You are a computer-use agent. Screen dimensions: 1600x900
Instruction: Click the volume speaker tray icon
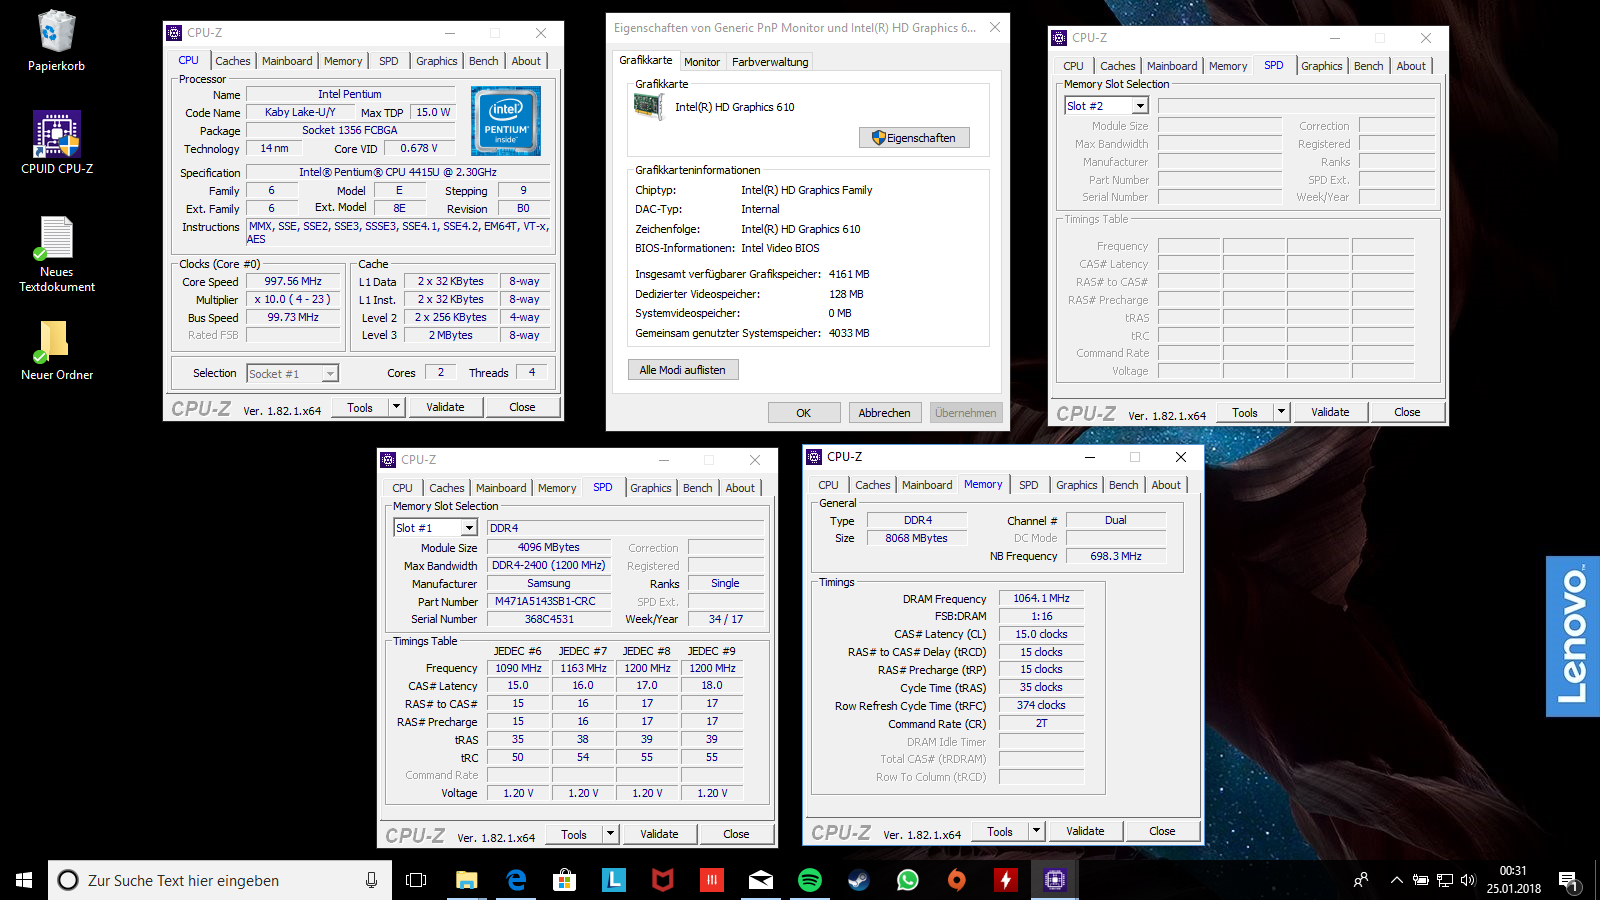tap(1468, 880)
